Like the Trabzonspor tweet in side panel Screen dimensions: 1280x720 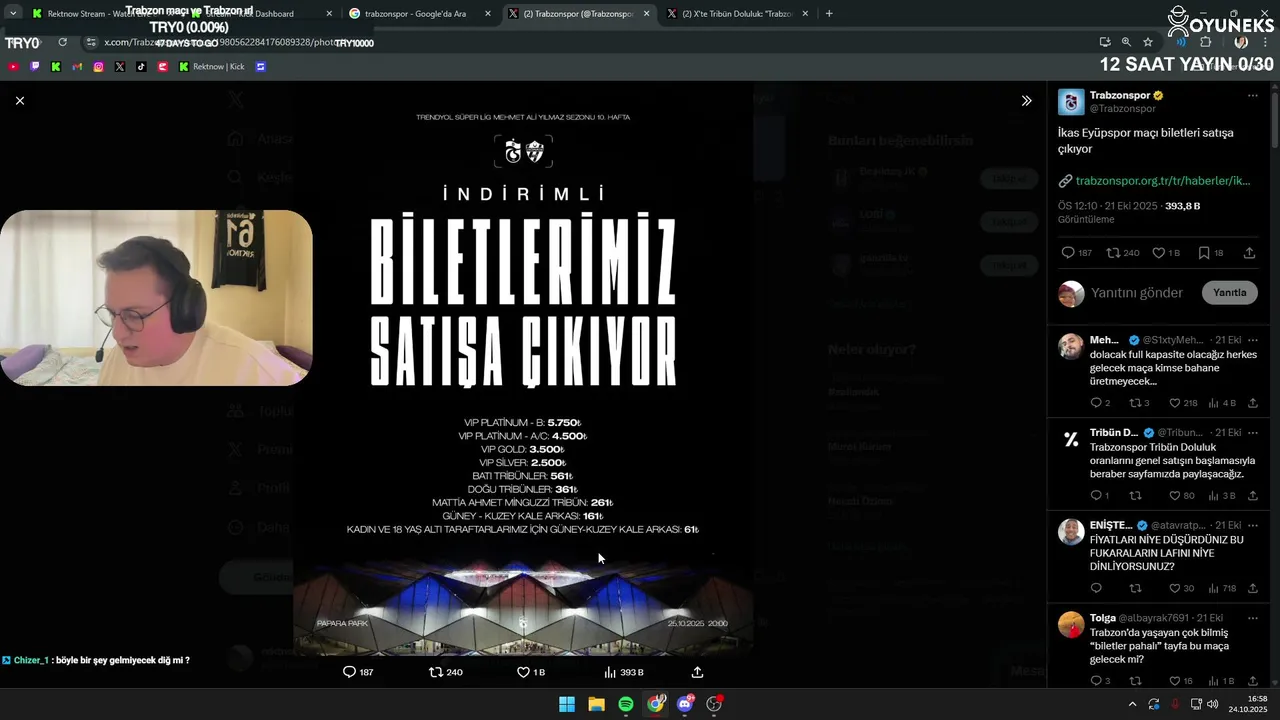tap(1158, 253)
